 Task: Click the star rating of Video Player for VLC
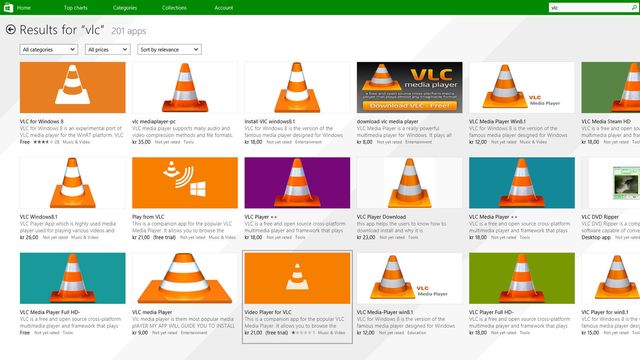[x=301, y=333]
